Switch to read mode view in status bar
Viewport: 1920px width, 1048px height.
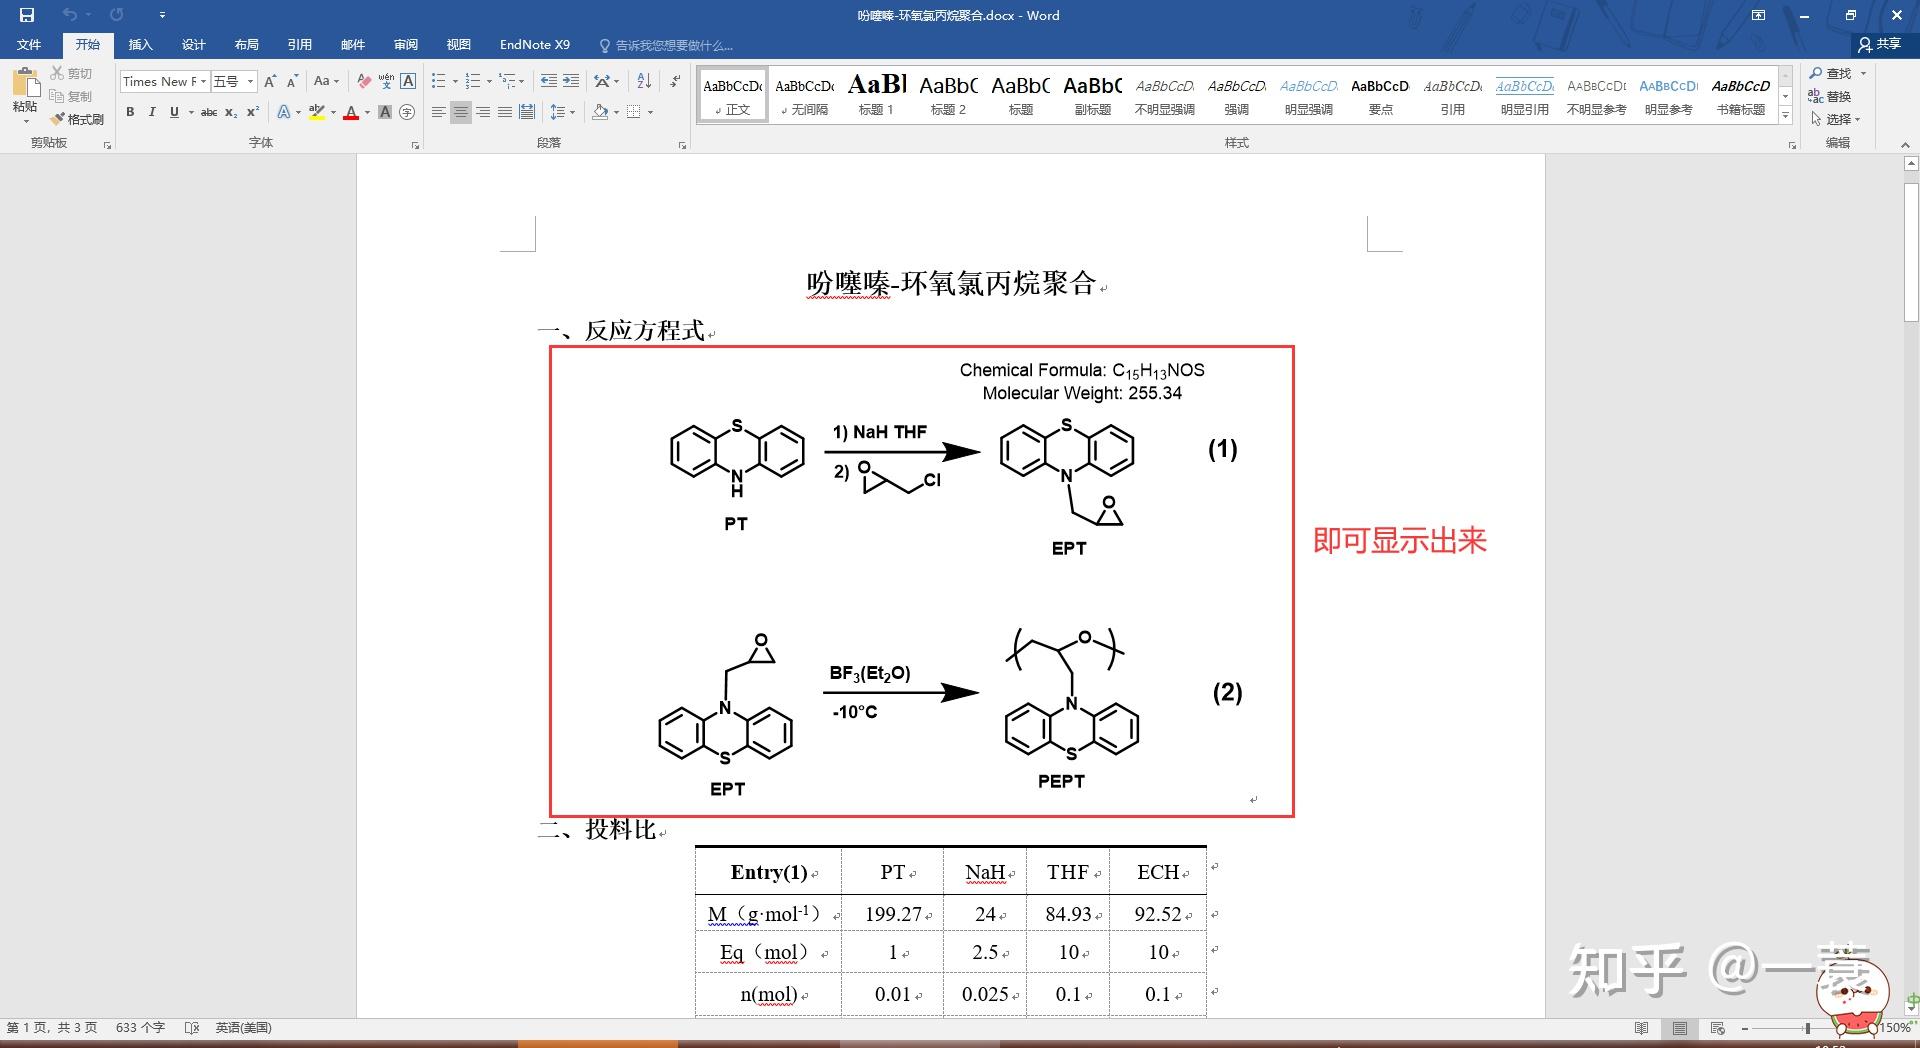(1641, 1027)
